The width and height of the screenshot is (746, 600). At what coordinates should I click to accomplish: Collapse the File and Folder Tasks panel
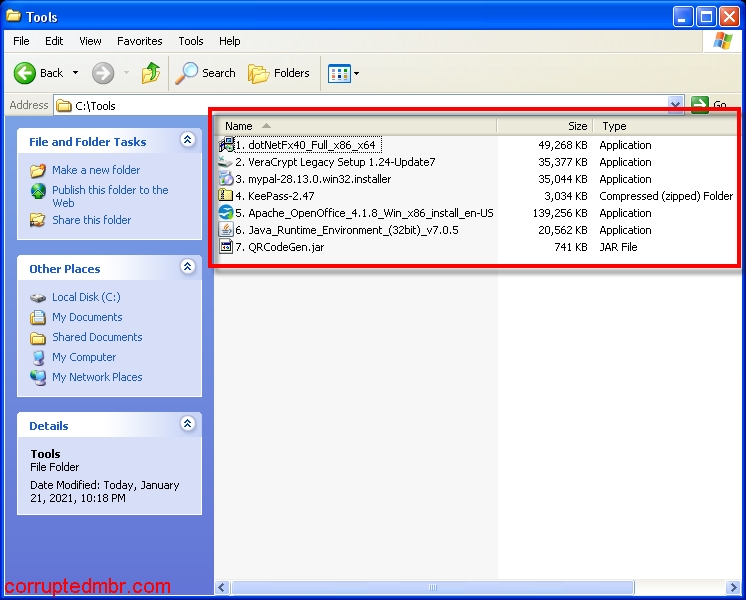[187, 141]
